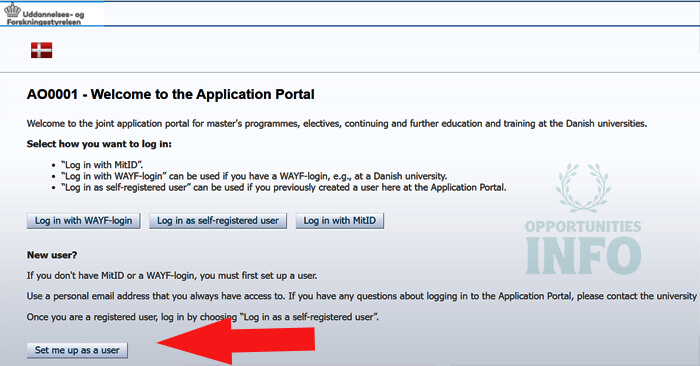
Task: Click the Danish flag language icon
Action: tap(42, 50)
